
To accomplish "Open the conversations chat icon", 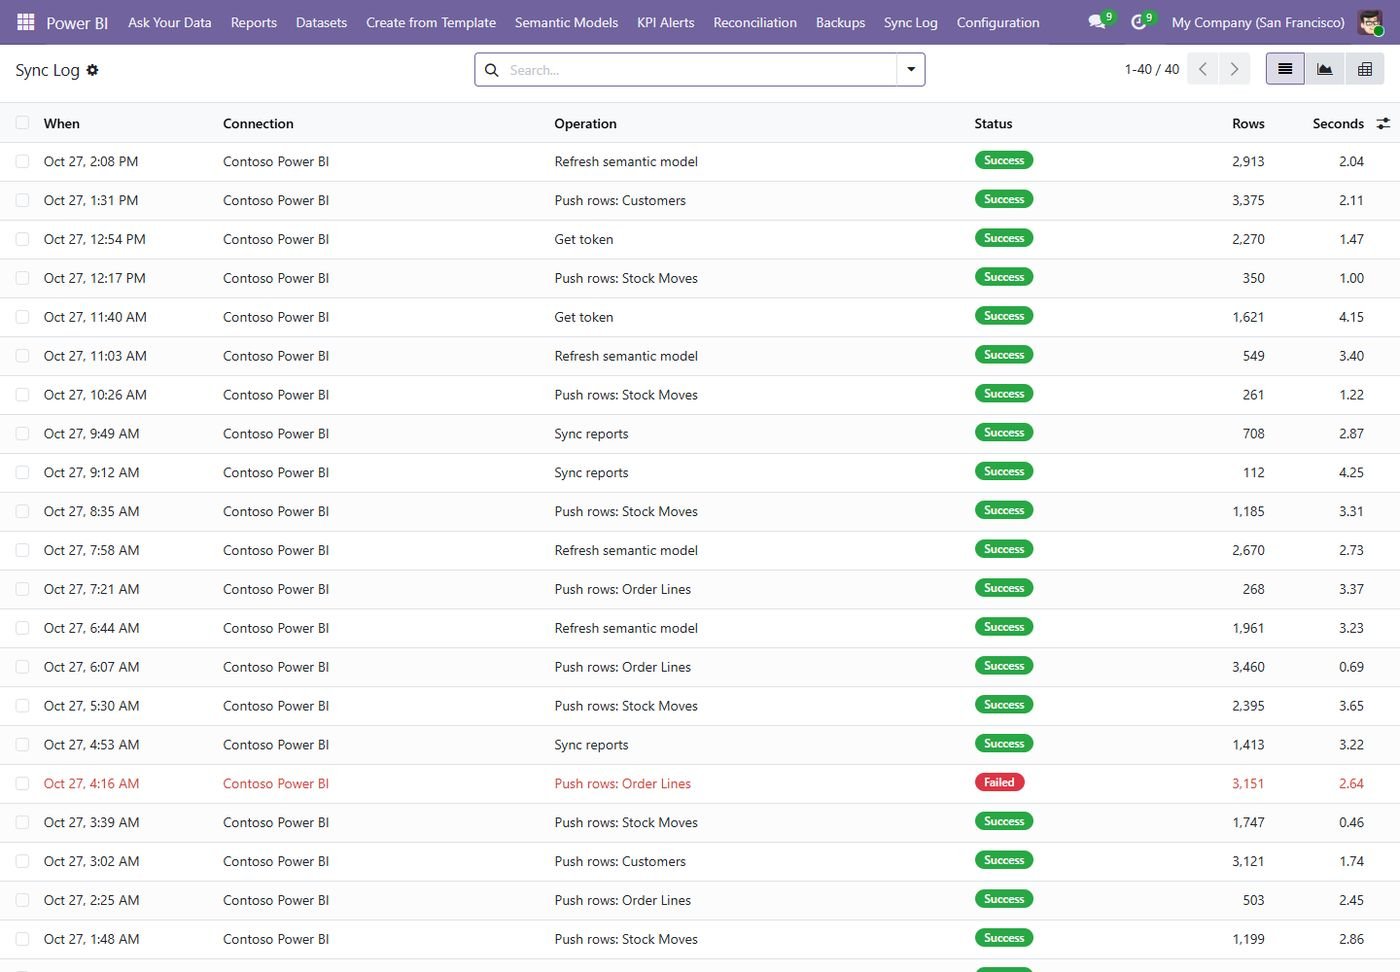I will pyautogui.click(x=1097, y=22).
